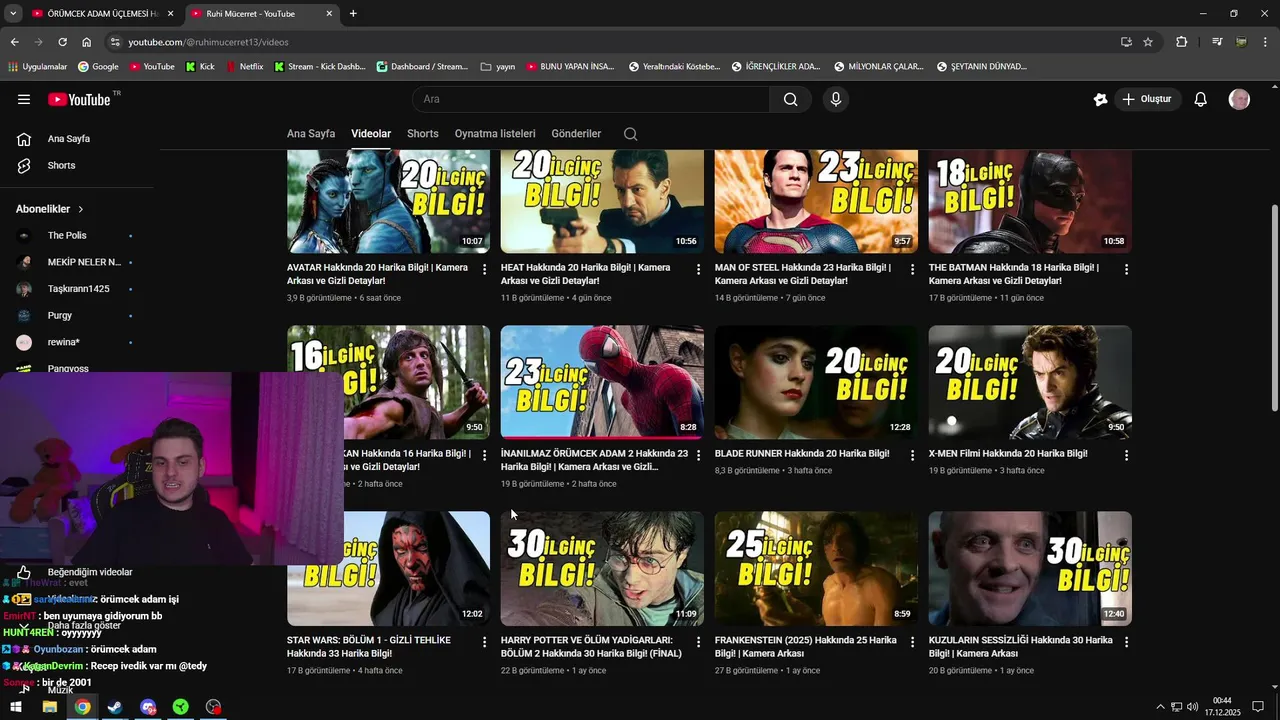Open the yayın bookmarks folder

[x=498, y=67]
